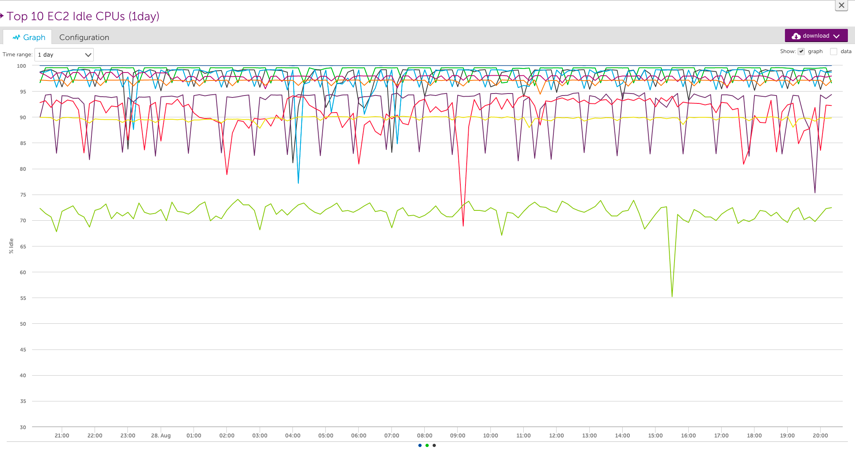Screen dimensions: 855x466
Task: Click the % Idle vertical axis label
Action: (x=11, y=245)
